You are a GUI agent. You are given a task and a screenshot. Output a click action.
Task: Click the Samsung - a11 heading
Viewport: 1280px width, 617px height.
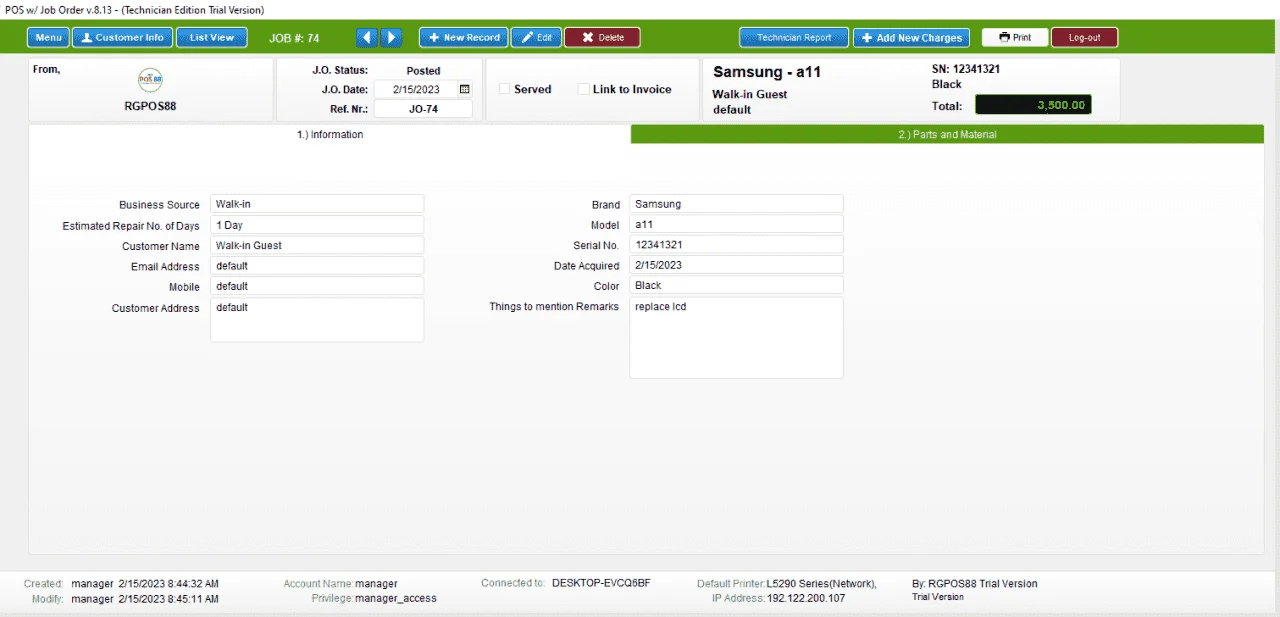[x=767, y=72]
